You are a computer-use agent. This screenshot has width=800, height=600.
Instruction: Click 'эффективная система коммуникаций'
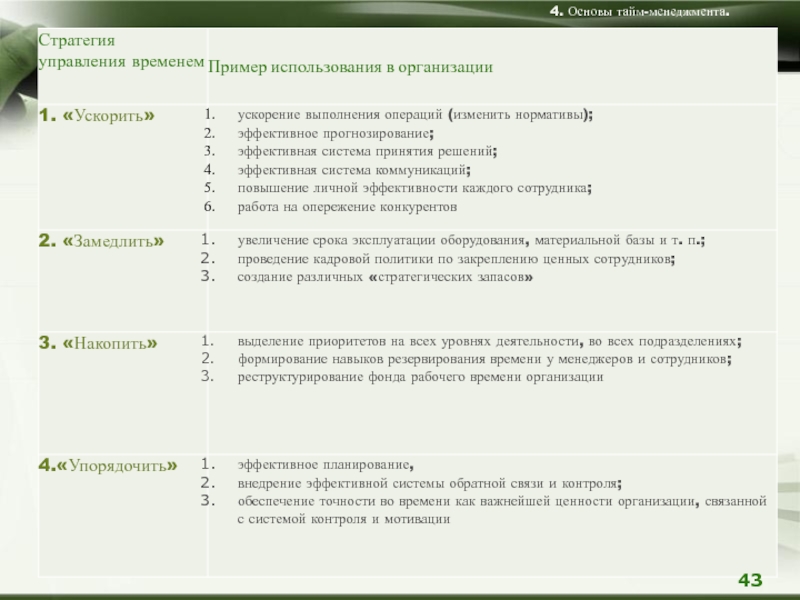[354, 170]
